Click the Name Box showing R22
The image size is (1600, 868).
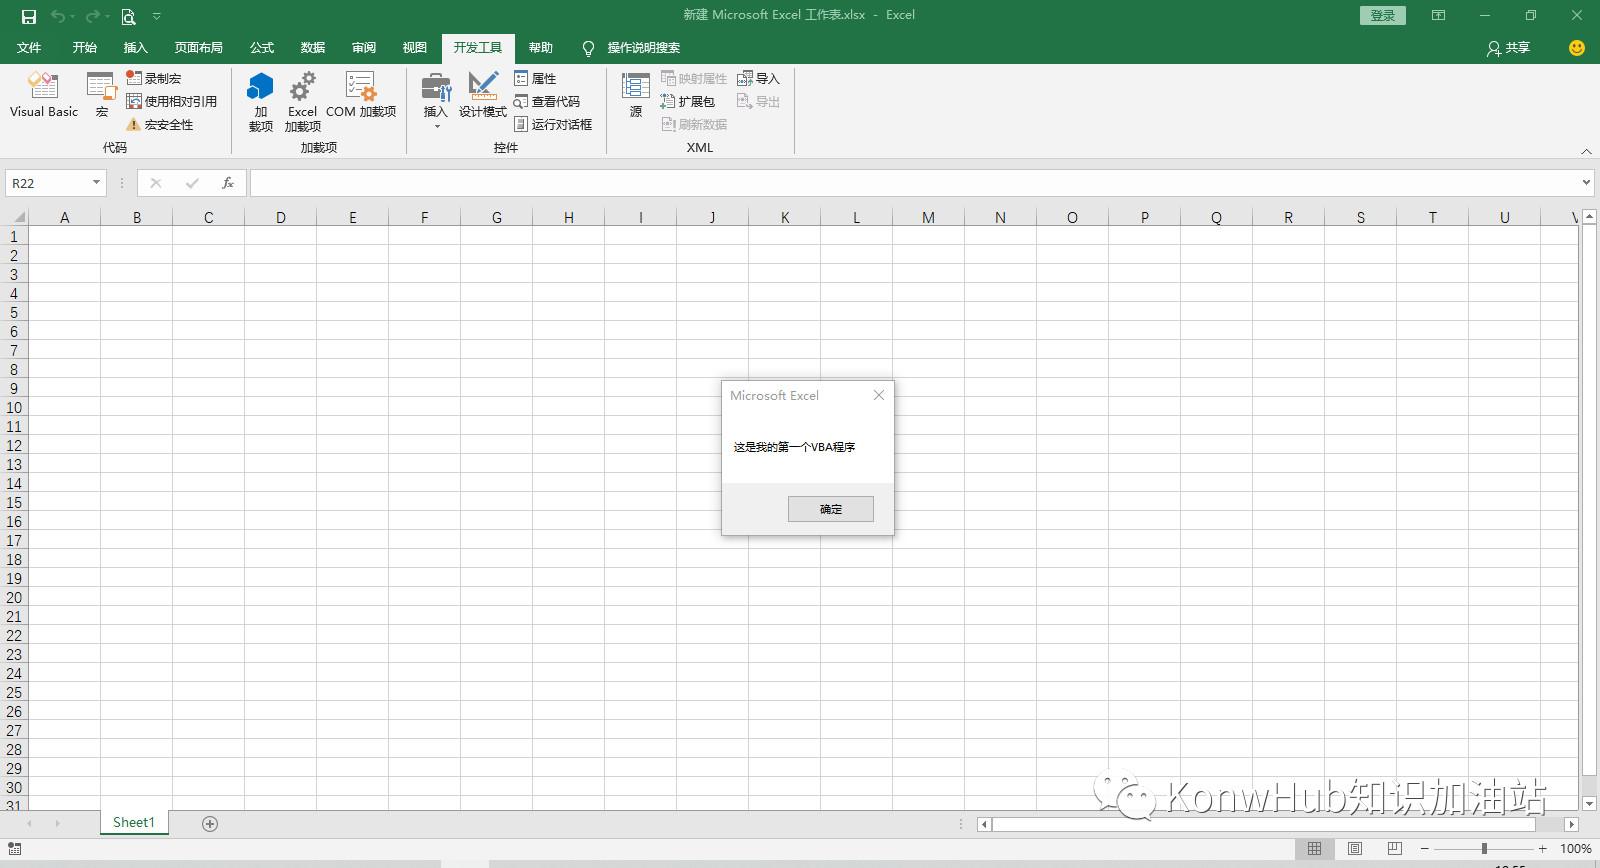point(48,183)
